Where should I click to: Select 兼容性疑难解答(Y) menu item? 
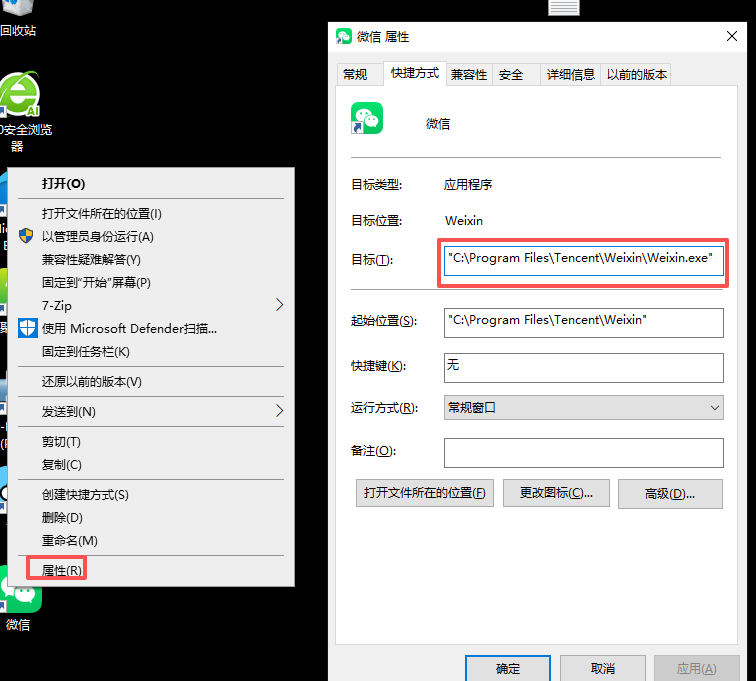[x=151, y=260]
